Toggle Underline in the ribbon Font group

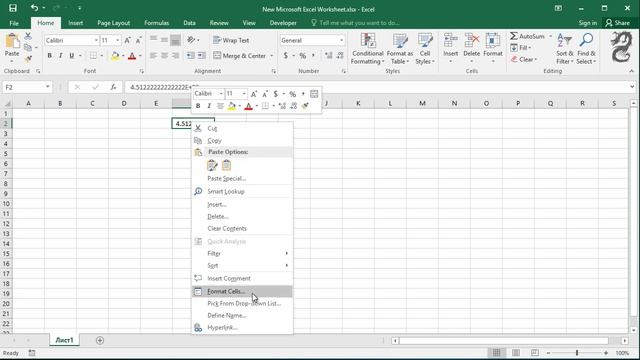[71, 56]
